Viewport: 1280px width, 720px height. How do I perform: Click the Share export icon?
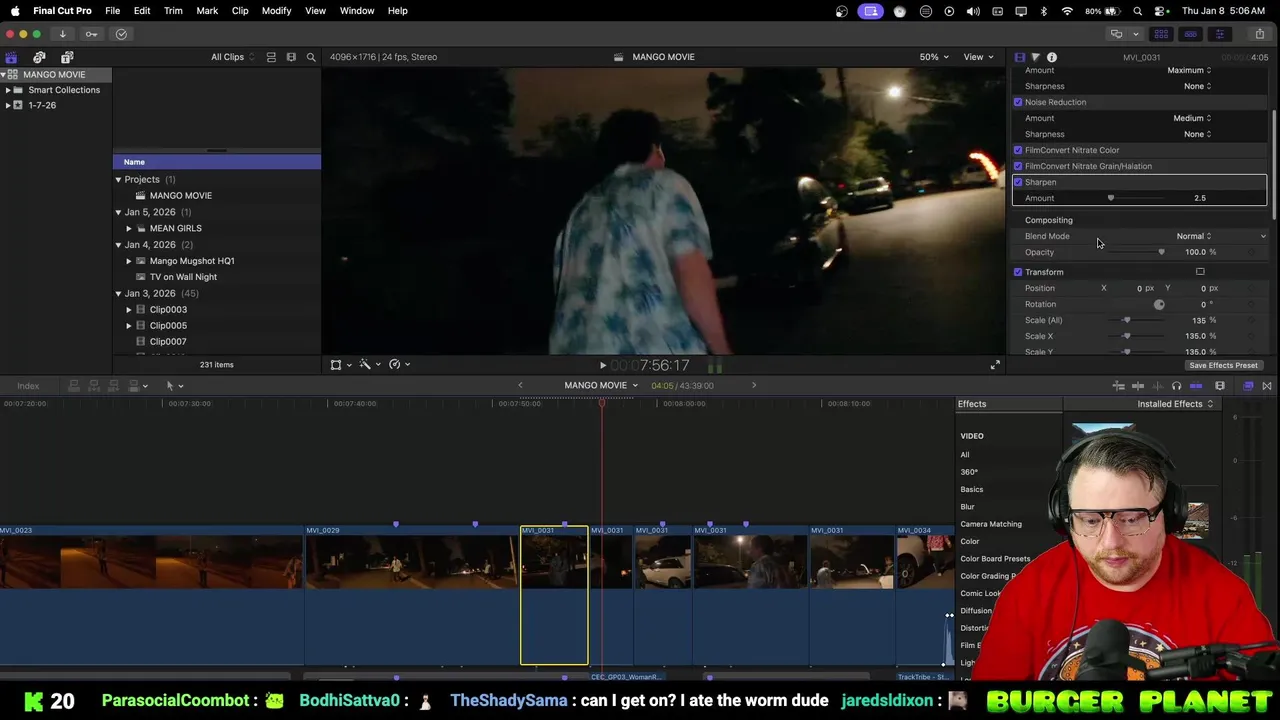coord(1259,34)
